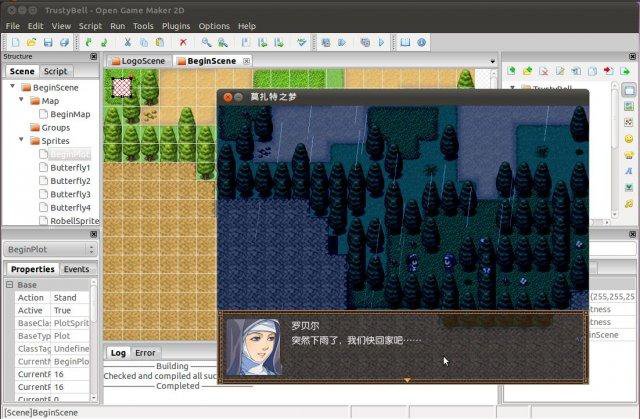Click the properties panel scrollbar down arrow
This screenshot has width=640, height=419.
click(x=93, y=397)
